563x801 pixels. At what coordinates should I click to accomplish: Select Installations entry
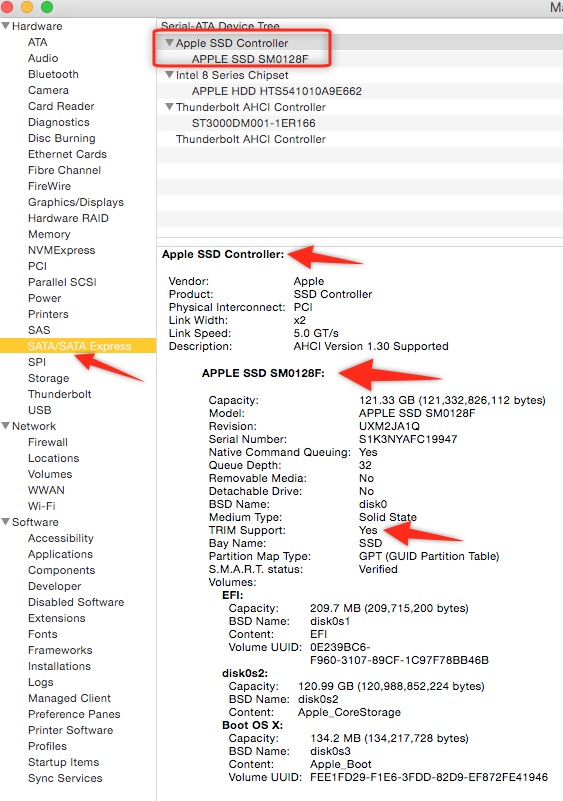(59, 666)
